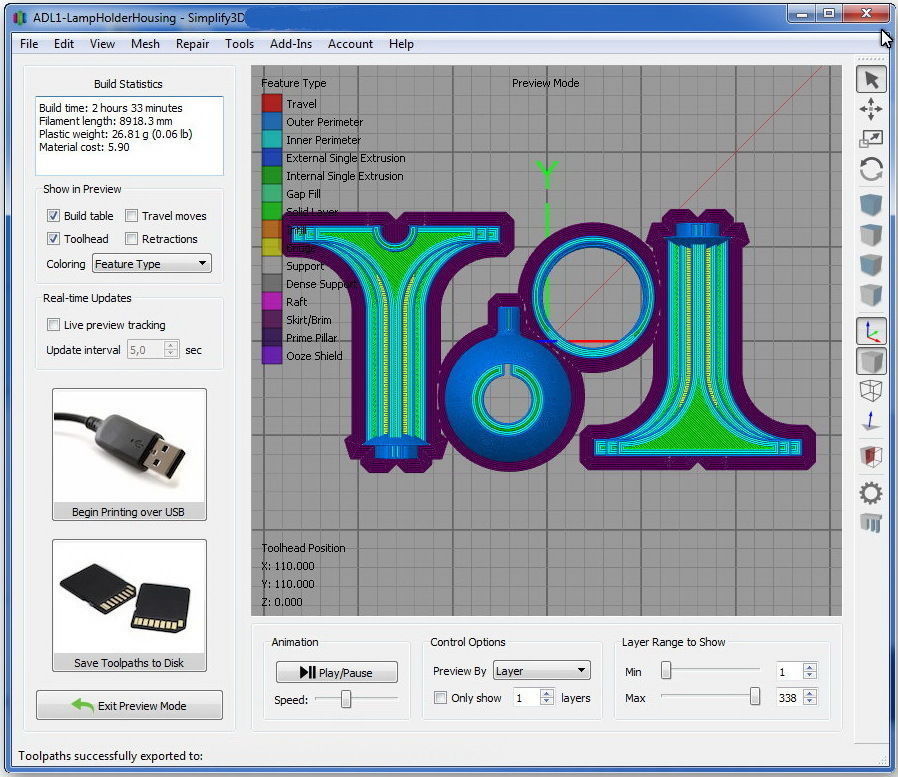The width and height of the screenshot is (898, 777).
Task: Click Exit Preview Mode button
Action: pos(129,705)
